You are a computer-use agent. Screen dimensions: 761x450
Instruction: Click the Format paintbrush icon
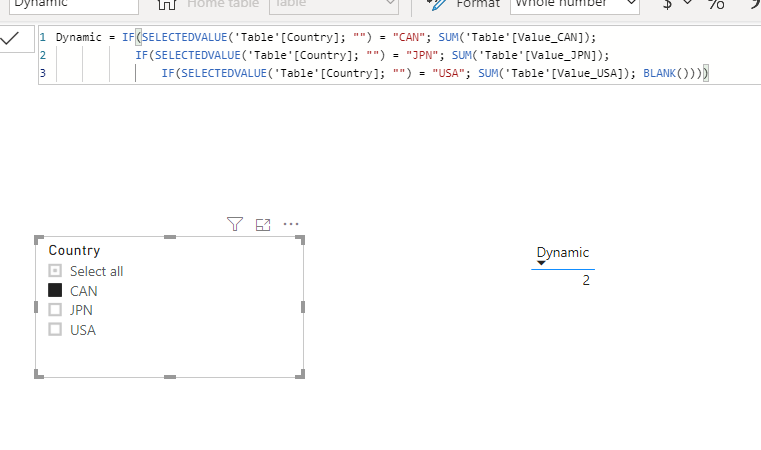[437, 4]
